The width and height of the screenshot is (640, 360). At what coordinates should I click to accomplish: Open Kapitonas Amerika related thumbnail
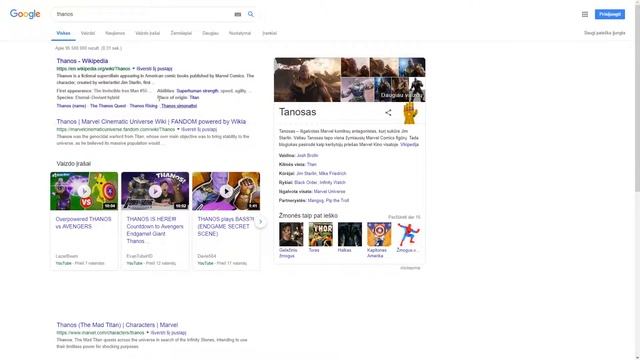click(379, 234)
